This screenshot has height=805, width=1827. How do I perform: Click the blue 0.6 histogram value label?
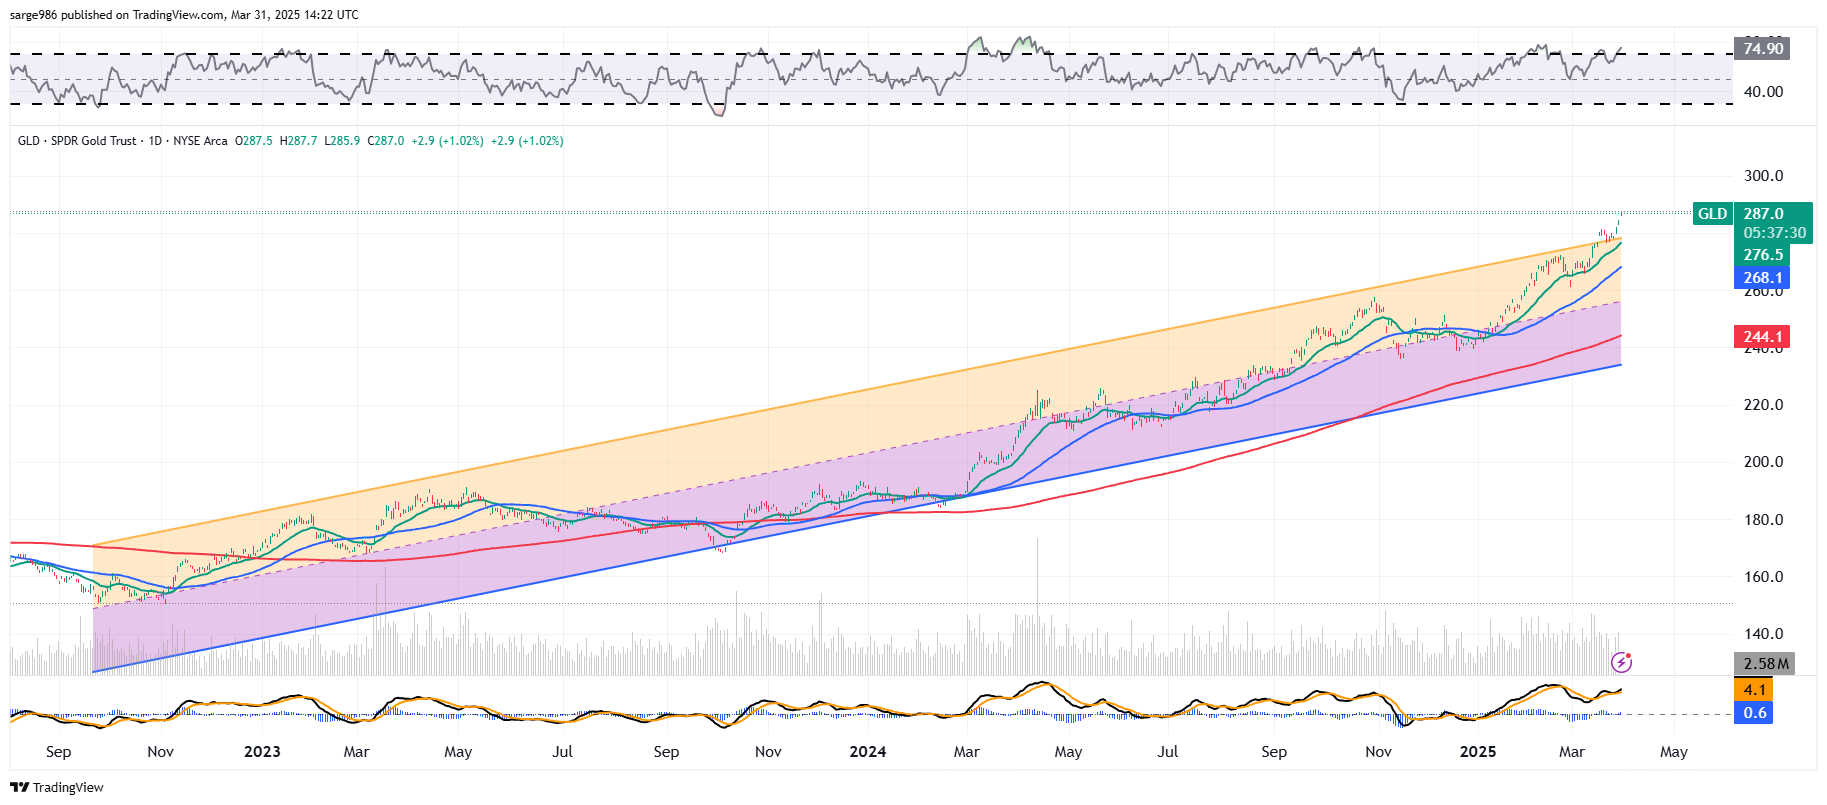click(1754, 713)
